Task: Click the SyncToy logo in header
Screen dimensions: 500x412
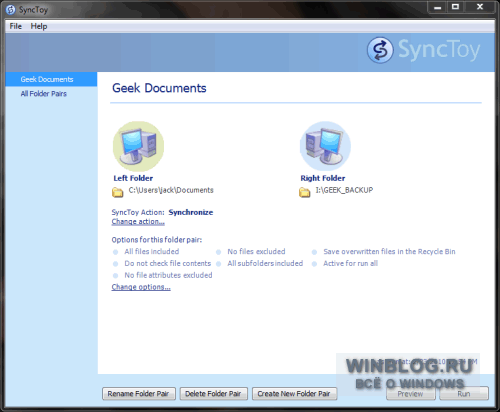Action: pos(423,50)
